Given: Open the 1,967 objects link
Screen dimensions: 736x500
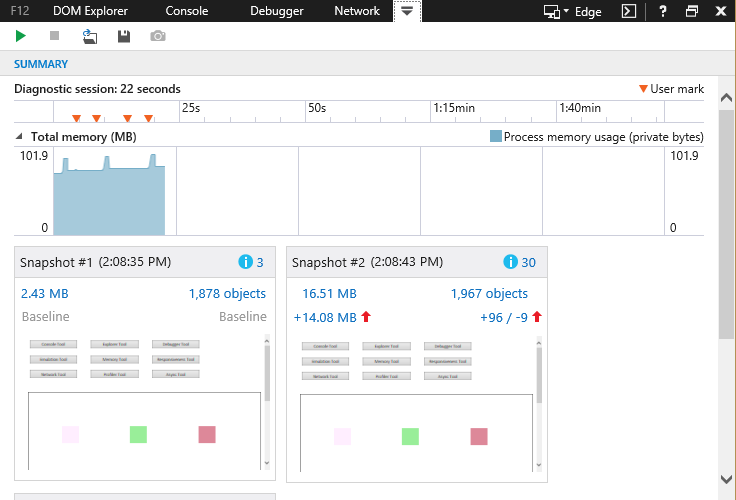Looking at the screenshot, I should (489, 294).
